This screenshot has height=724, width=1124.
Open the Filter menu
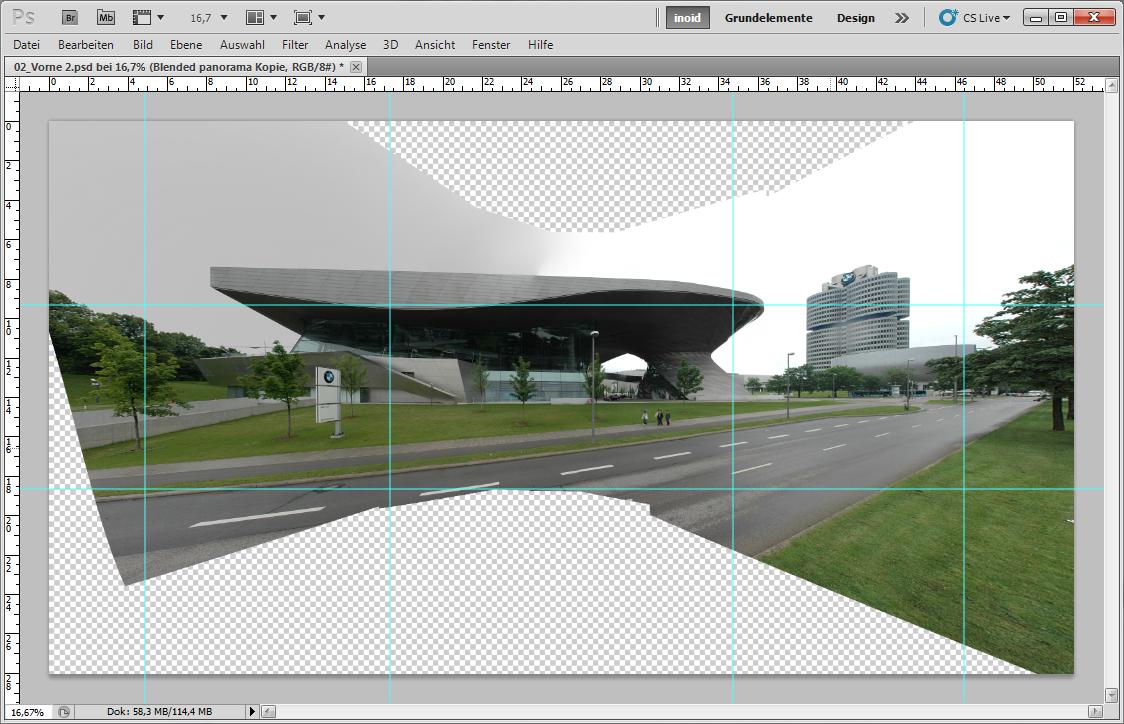(295, 45)
